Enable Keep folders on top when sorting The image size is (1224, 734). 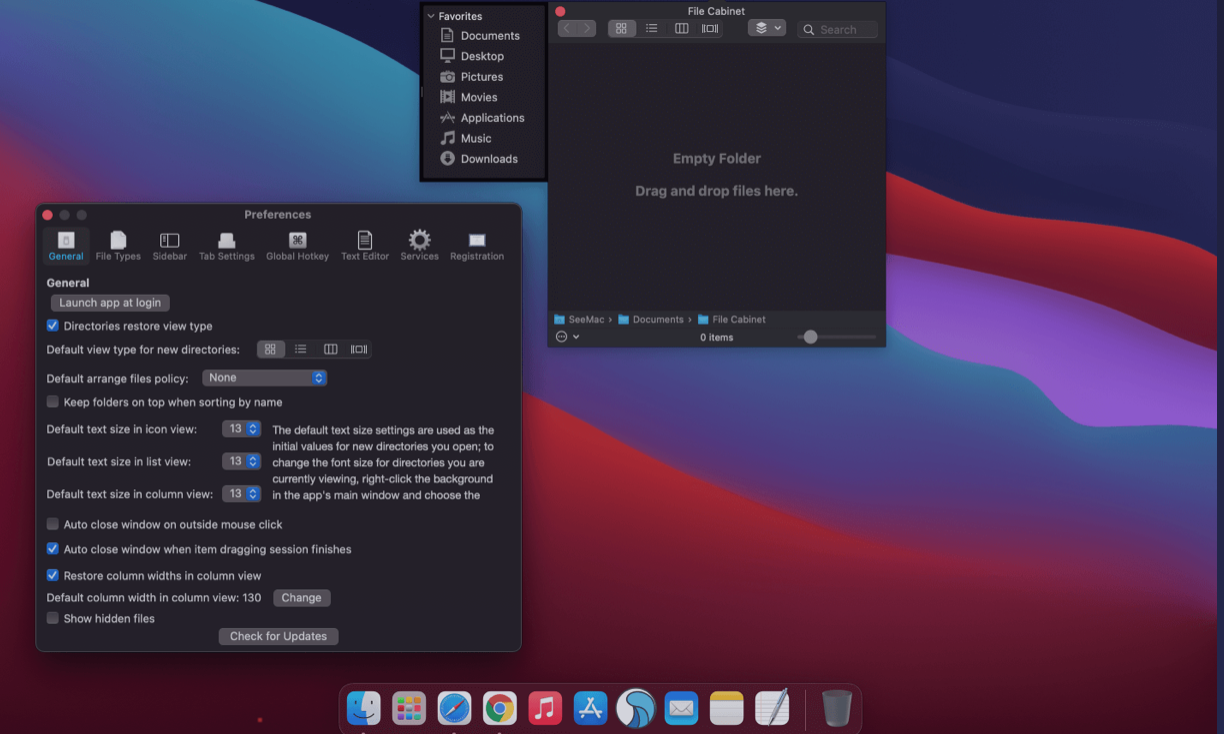pyautogui.click(x=52, y=401)
